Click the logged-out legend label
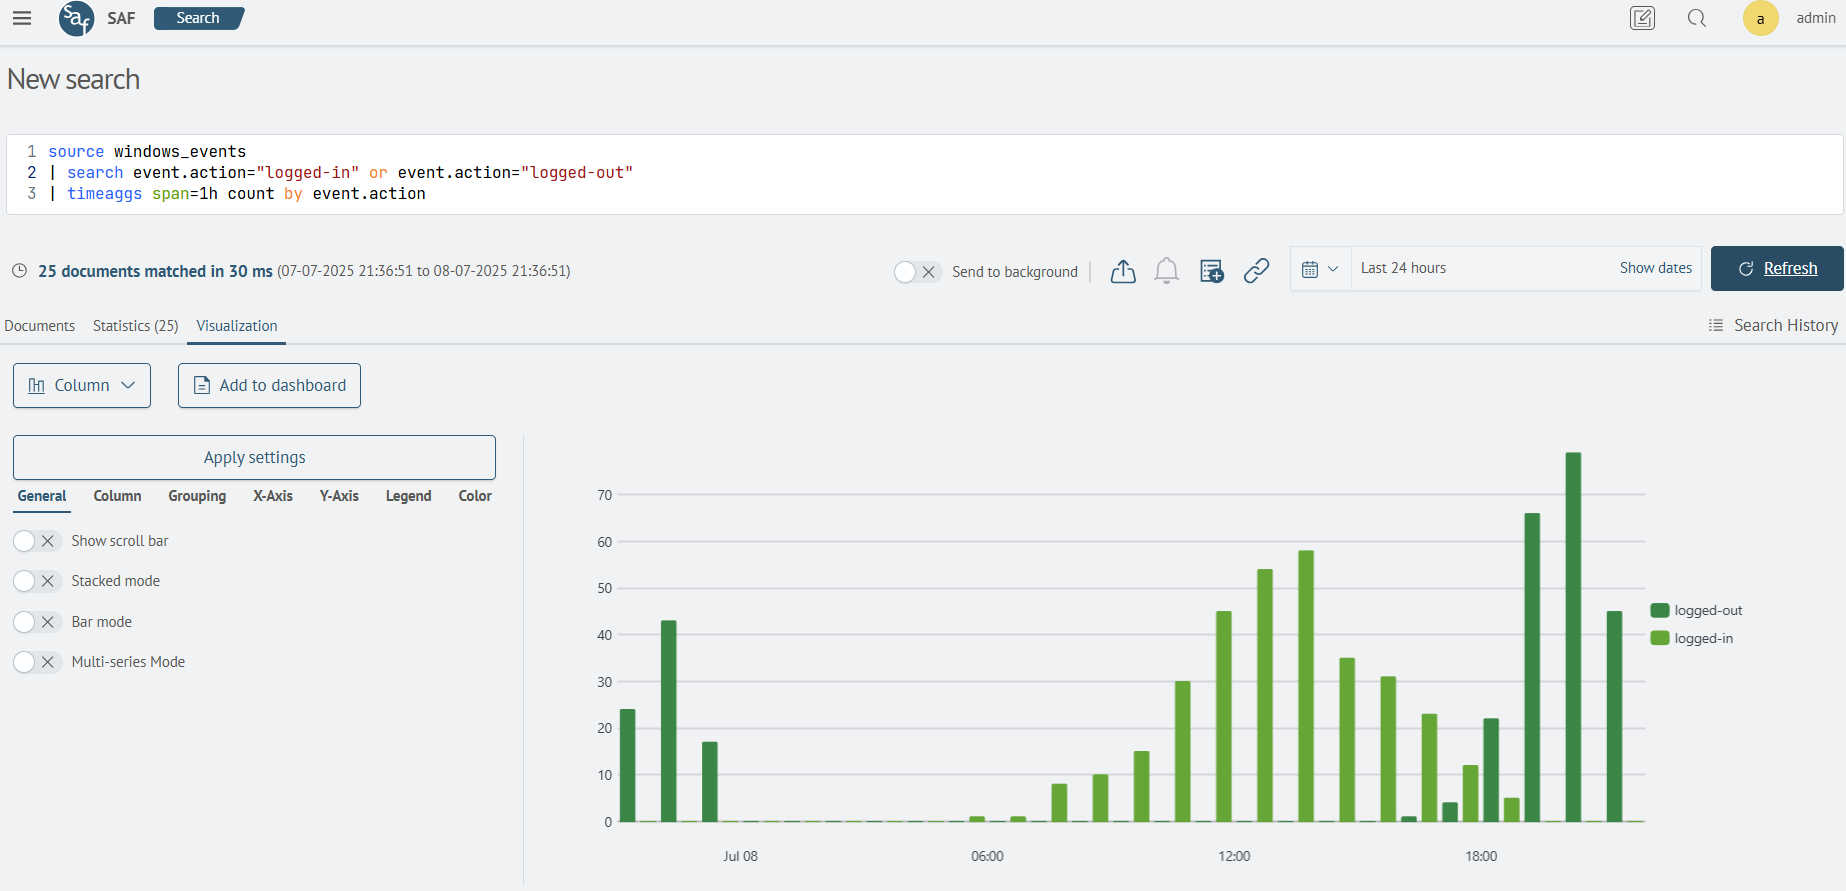The image size is (1846, 891). click(x=1708, y=610)
